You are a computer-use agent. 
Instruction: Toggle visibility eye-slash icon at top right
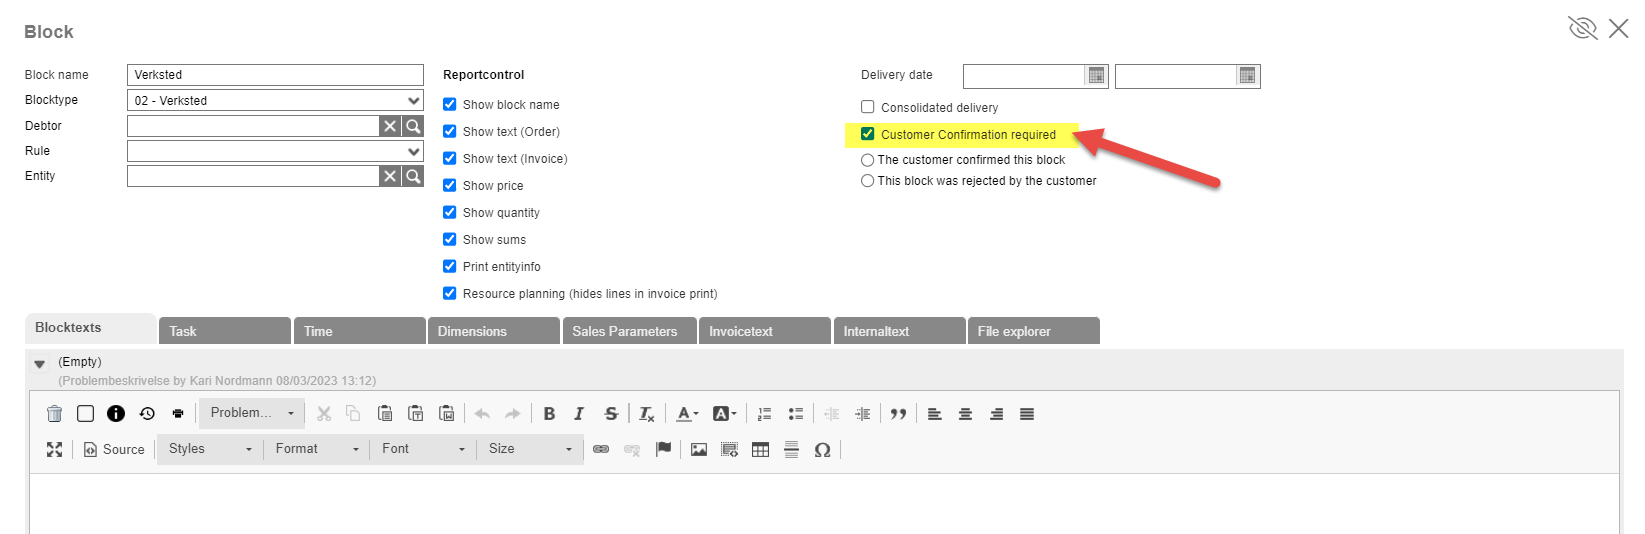click(x=1582, y=28)
